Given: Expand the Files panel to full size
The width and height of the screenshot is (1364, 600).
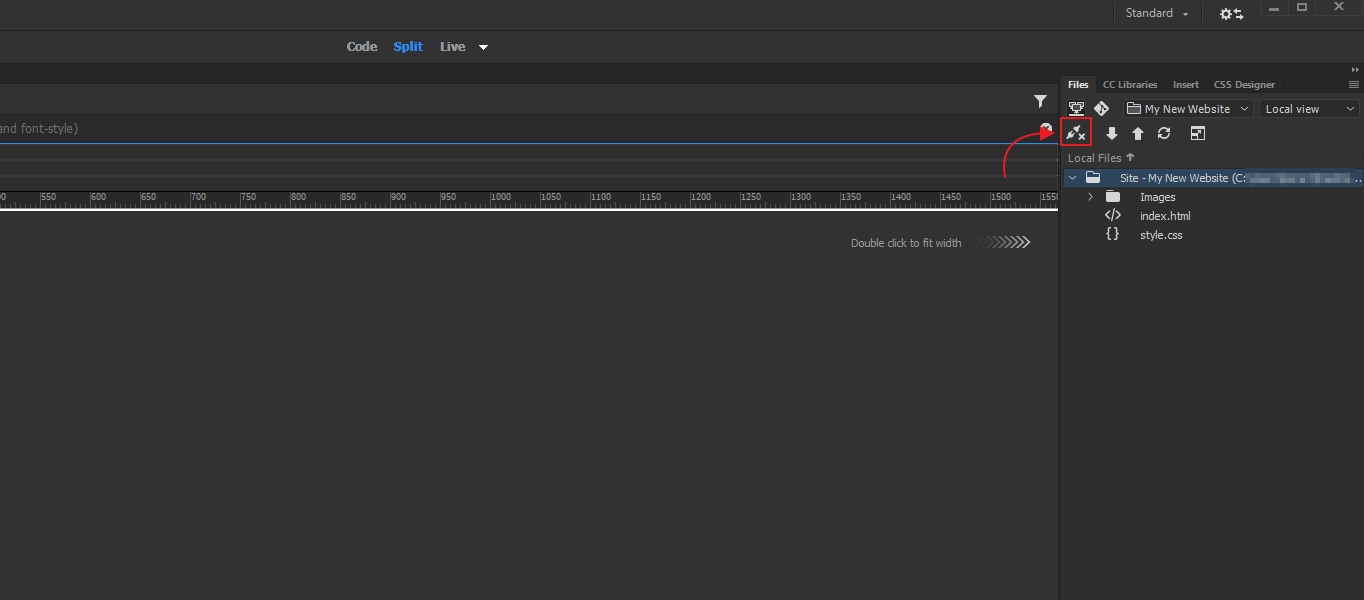Looking at the screenshot, I should pos(1197,133).
